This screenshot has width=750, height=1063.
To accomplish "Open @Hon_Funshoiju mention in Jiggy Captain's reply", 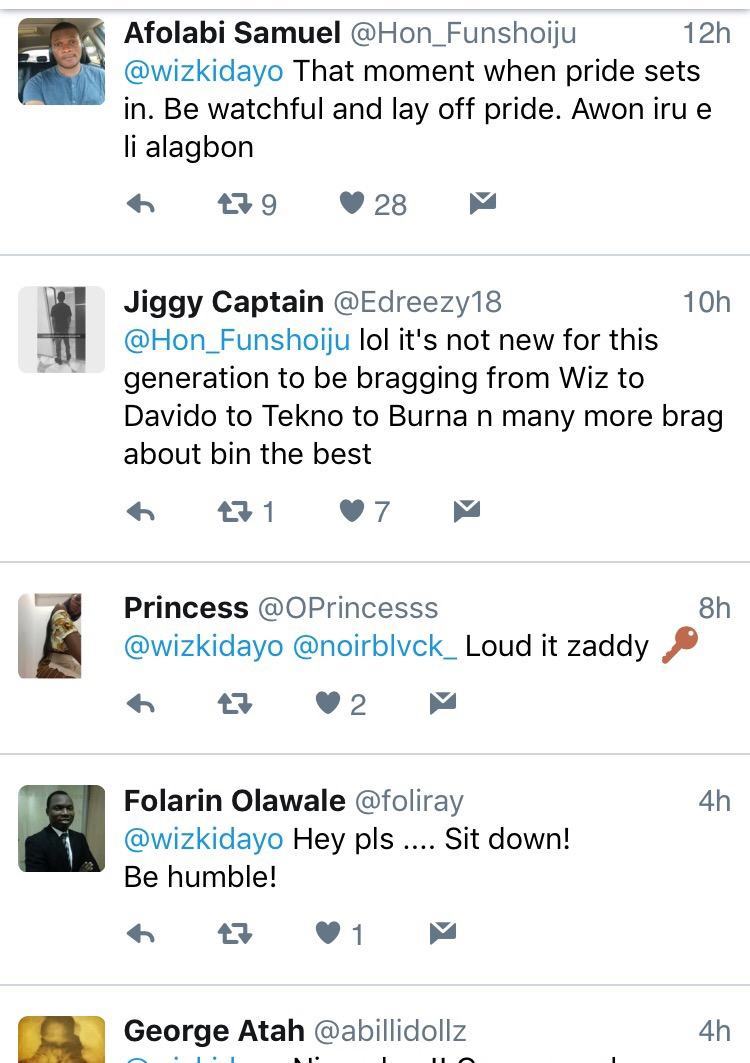I will (x=237, y=340).
